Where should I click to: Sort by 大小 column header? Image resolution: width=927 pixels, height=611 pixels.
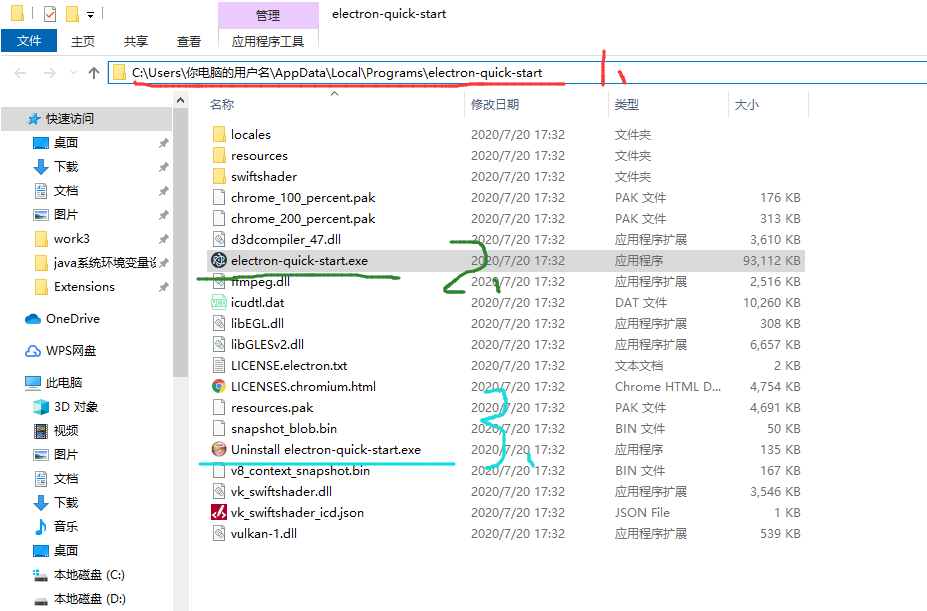click(747, 105)
